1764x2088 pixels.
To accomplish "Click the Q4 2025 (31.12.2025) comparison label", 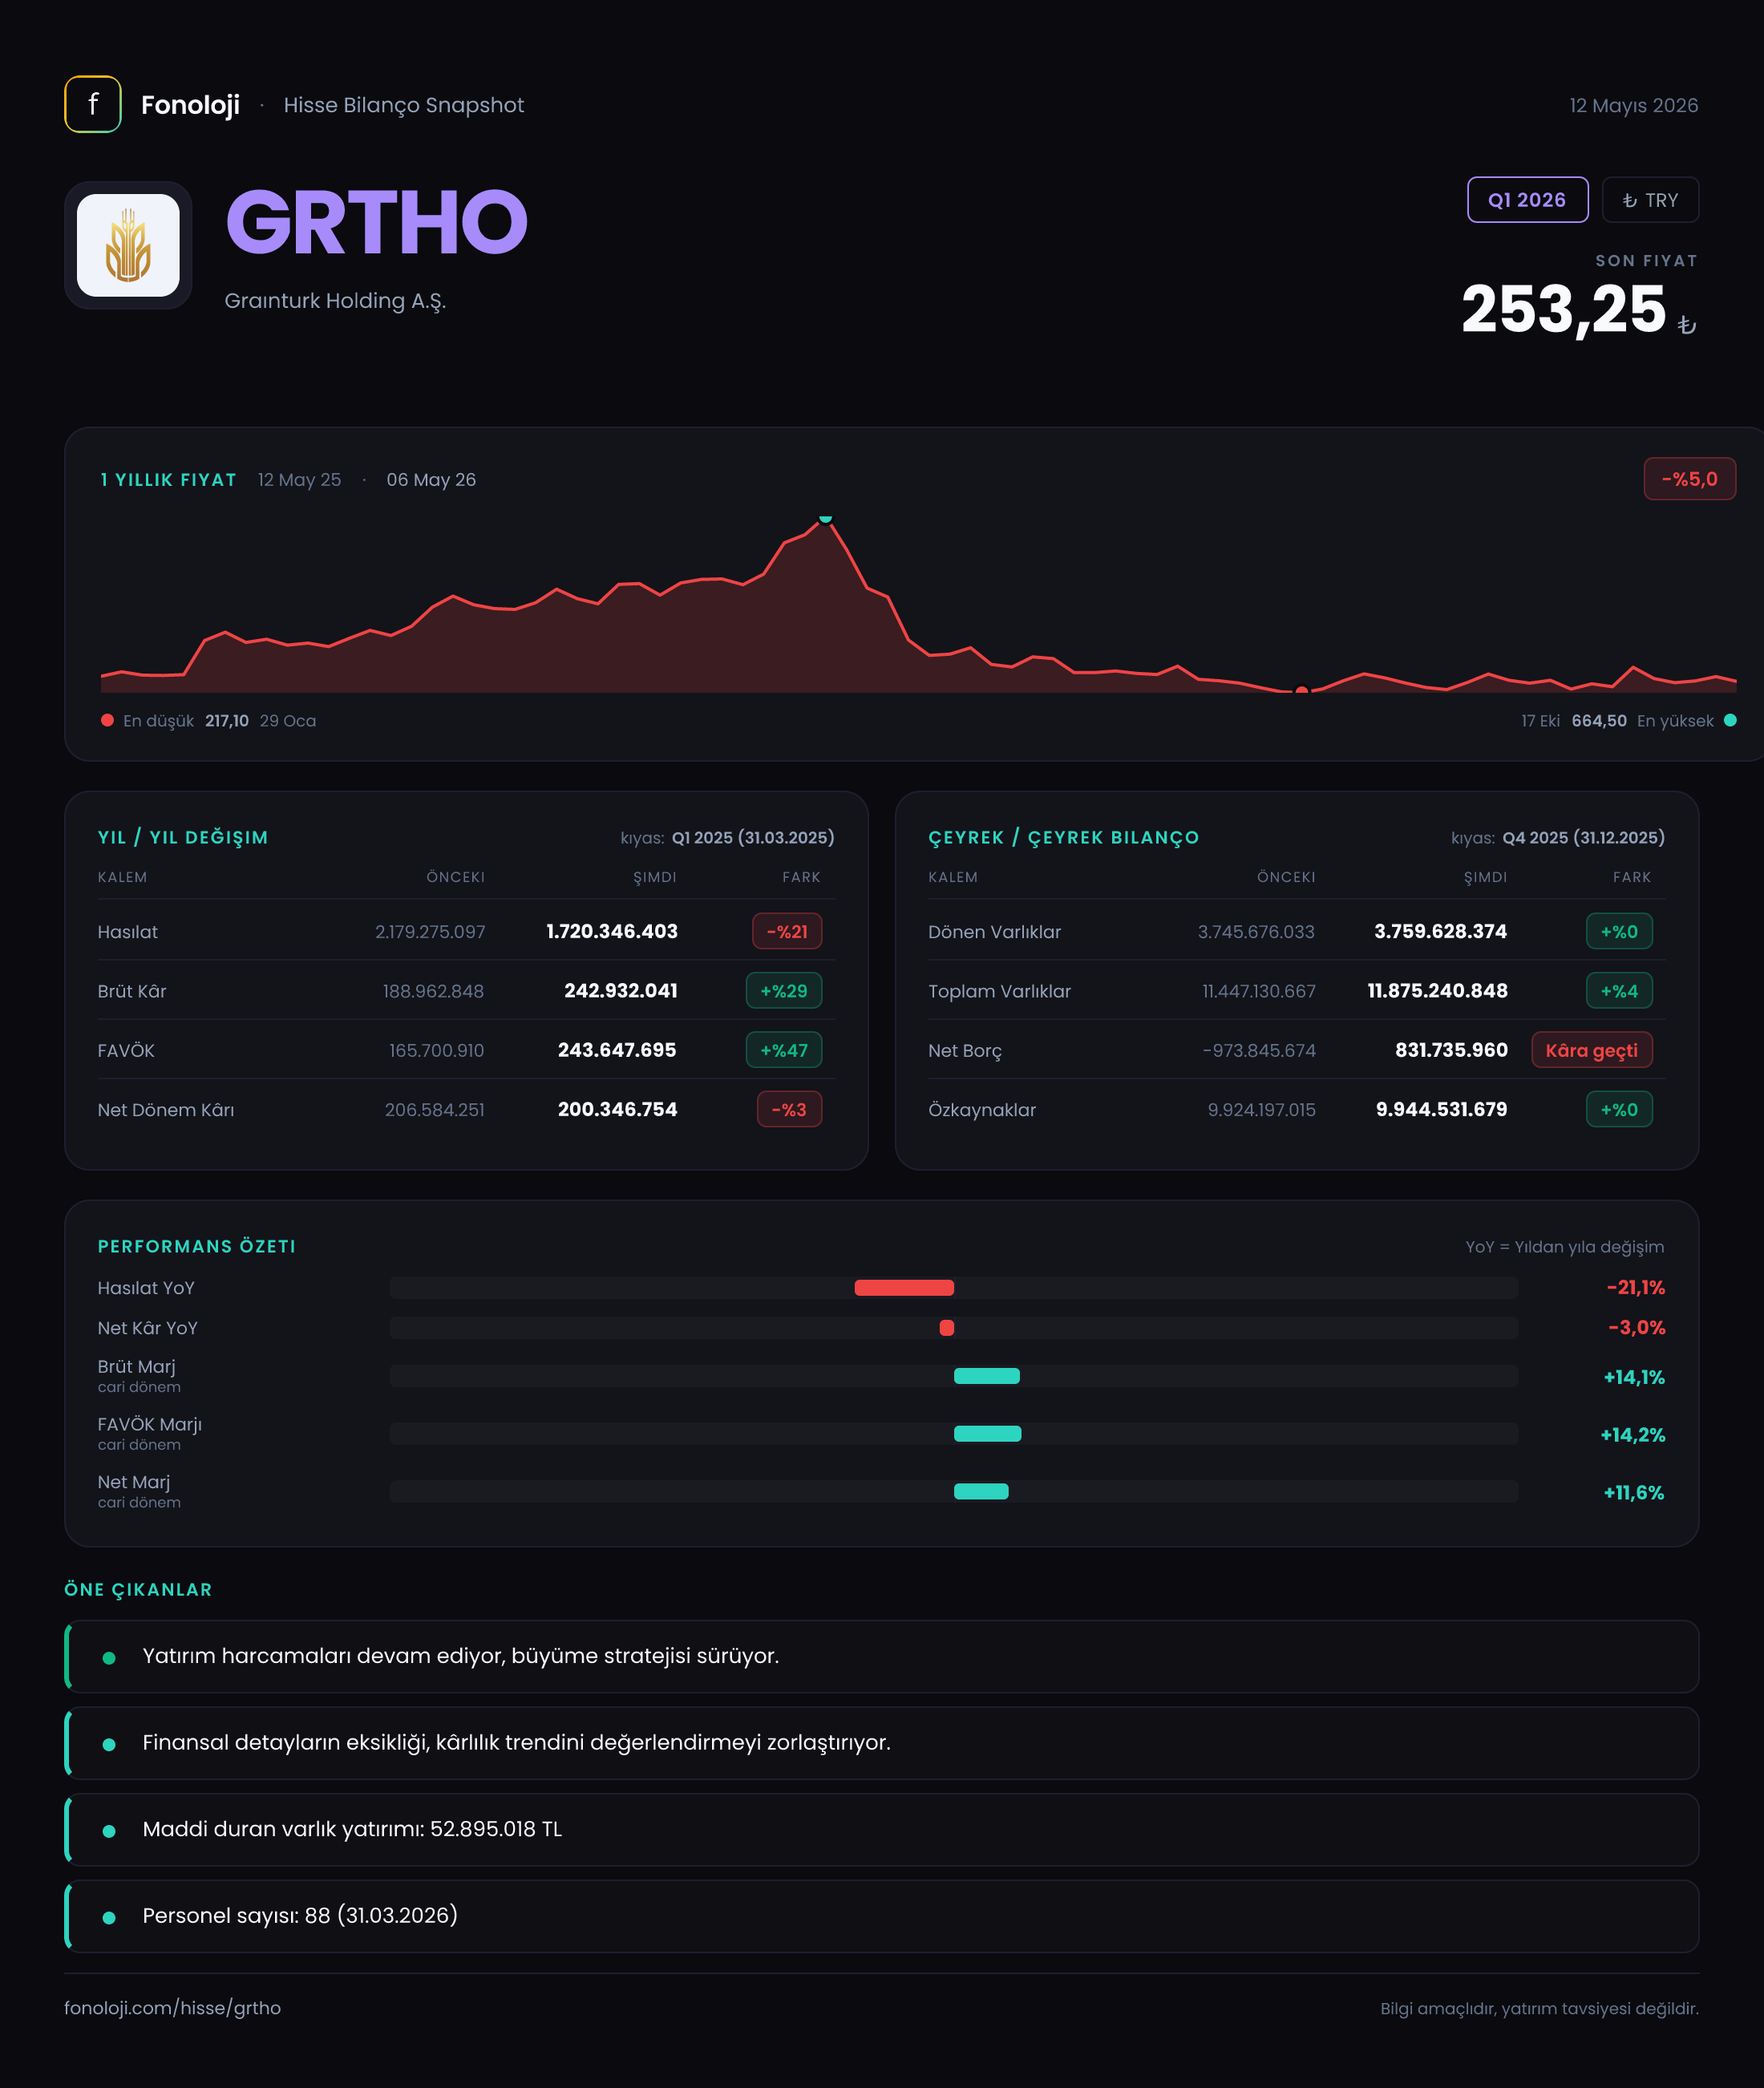I will tap(1583, 837).
